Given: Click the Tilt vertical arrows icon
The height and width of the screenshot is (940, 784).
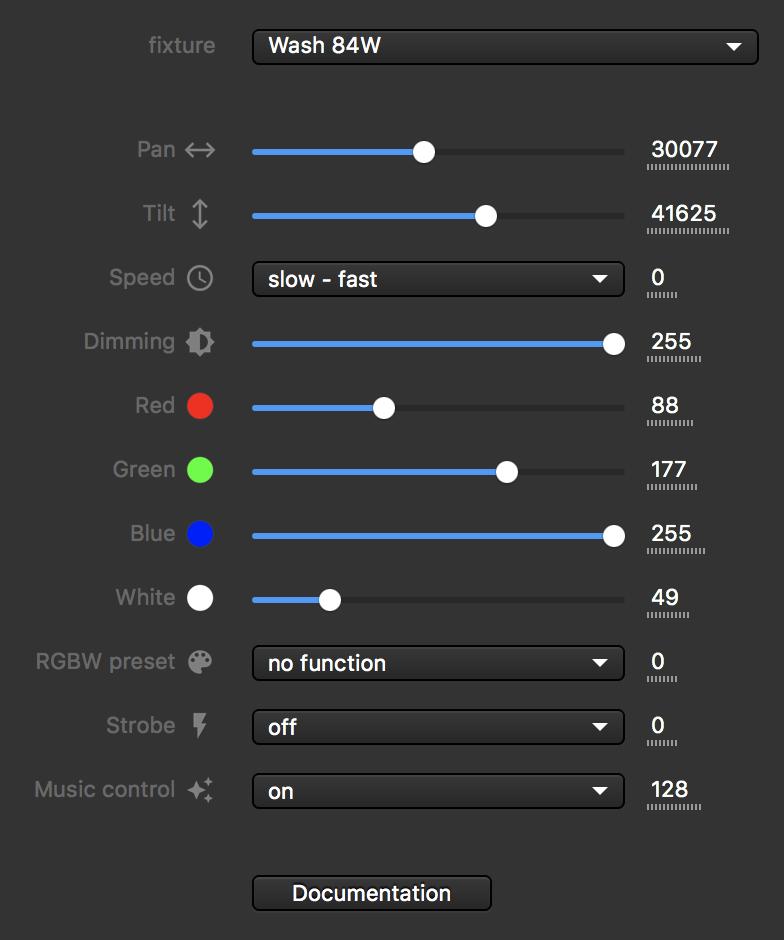Looking at the screenshot, I should (x=200, y=214).
